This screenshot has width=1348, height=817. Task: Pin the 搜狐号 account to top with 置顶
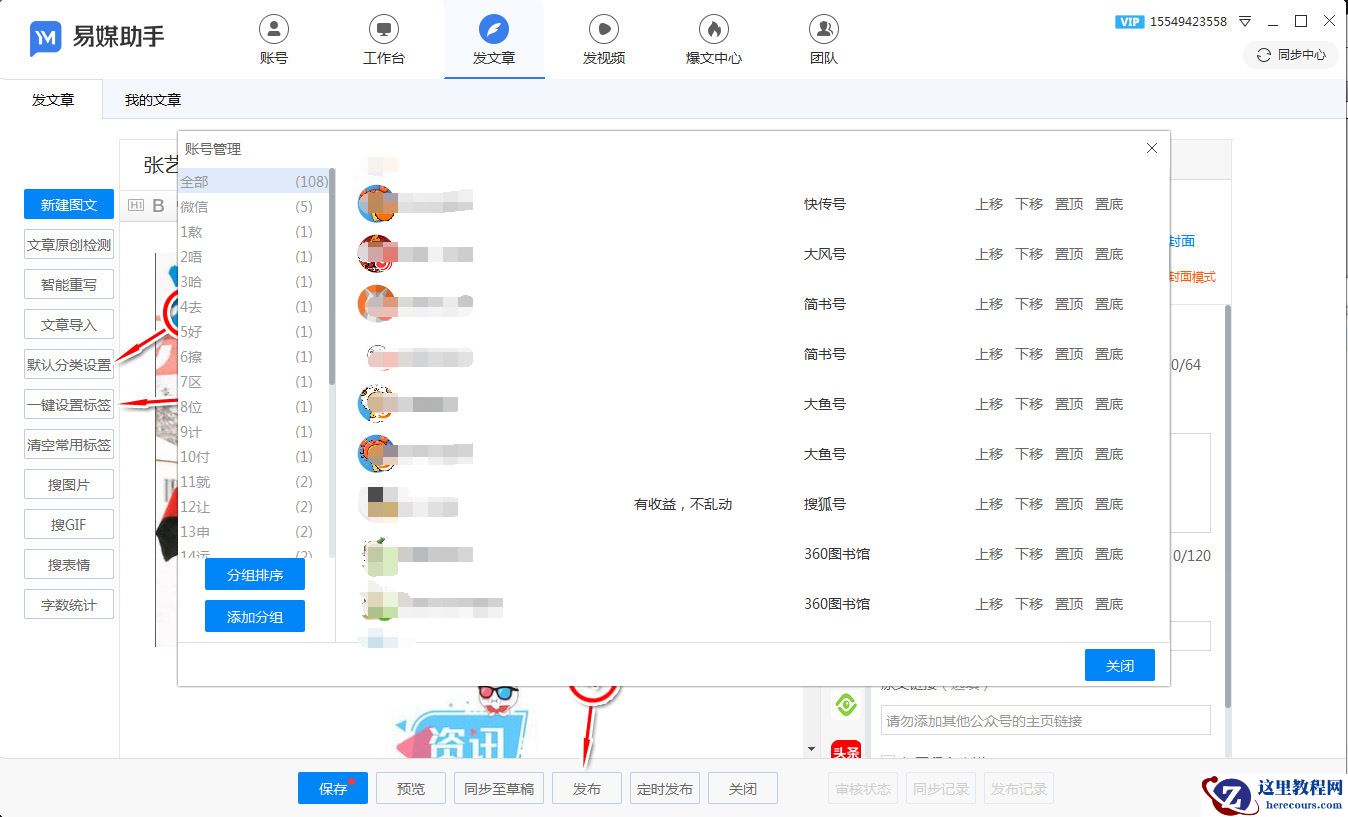[1069, 504]
